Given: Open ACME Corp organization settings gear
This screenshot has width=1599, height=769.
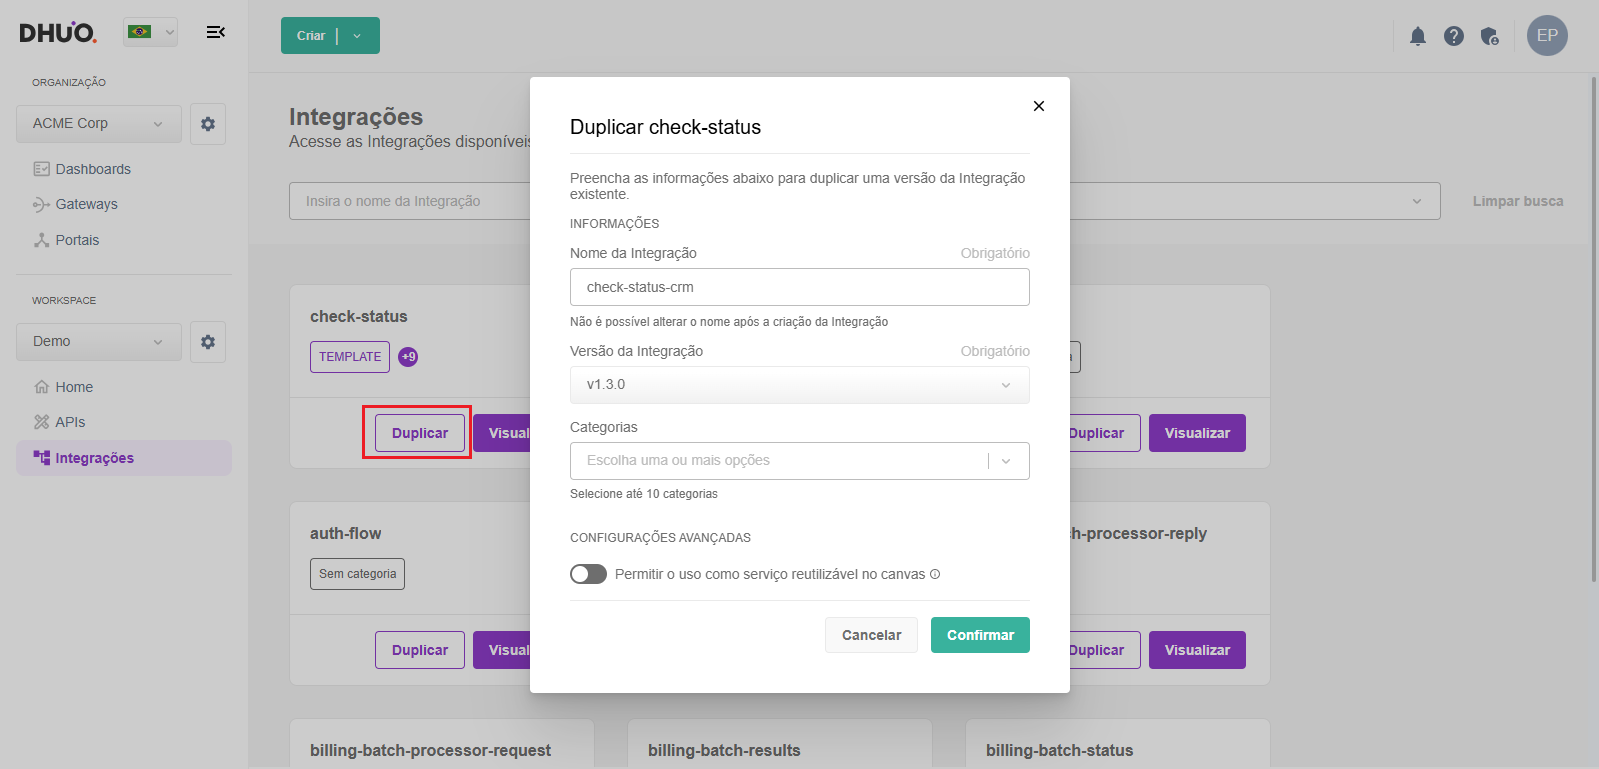Looking at the screenshot, I should (208, 124).
